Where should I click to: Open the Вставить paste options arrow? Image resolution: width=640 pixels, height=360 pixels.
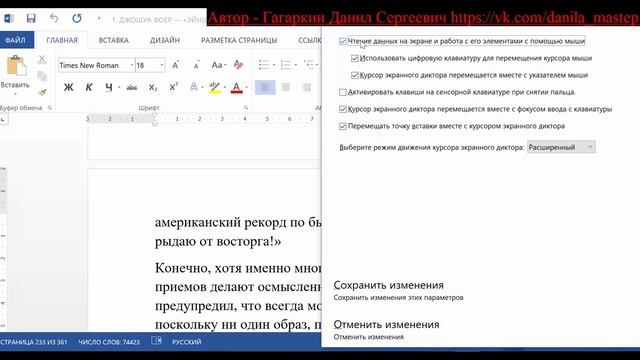pyautogui.click(x=16, y=94)
